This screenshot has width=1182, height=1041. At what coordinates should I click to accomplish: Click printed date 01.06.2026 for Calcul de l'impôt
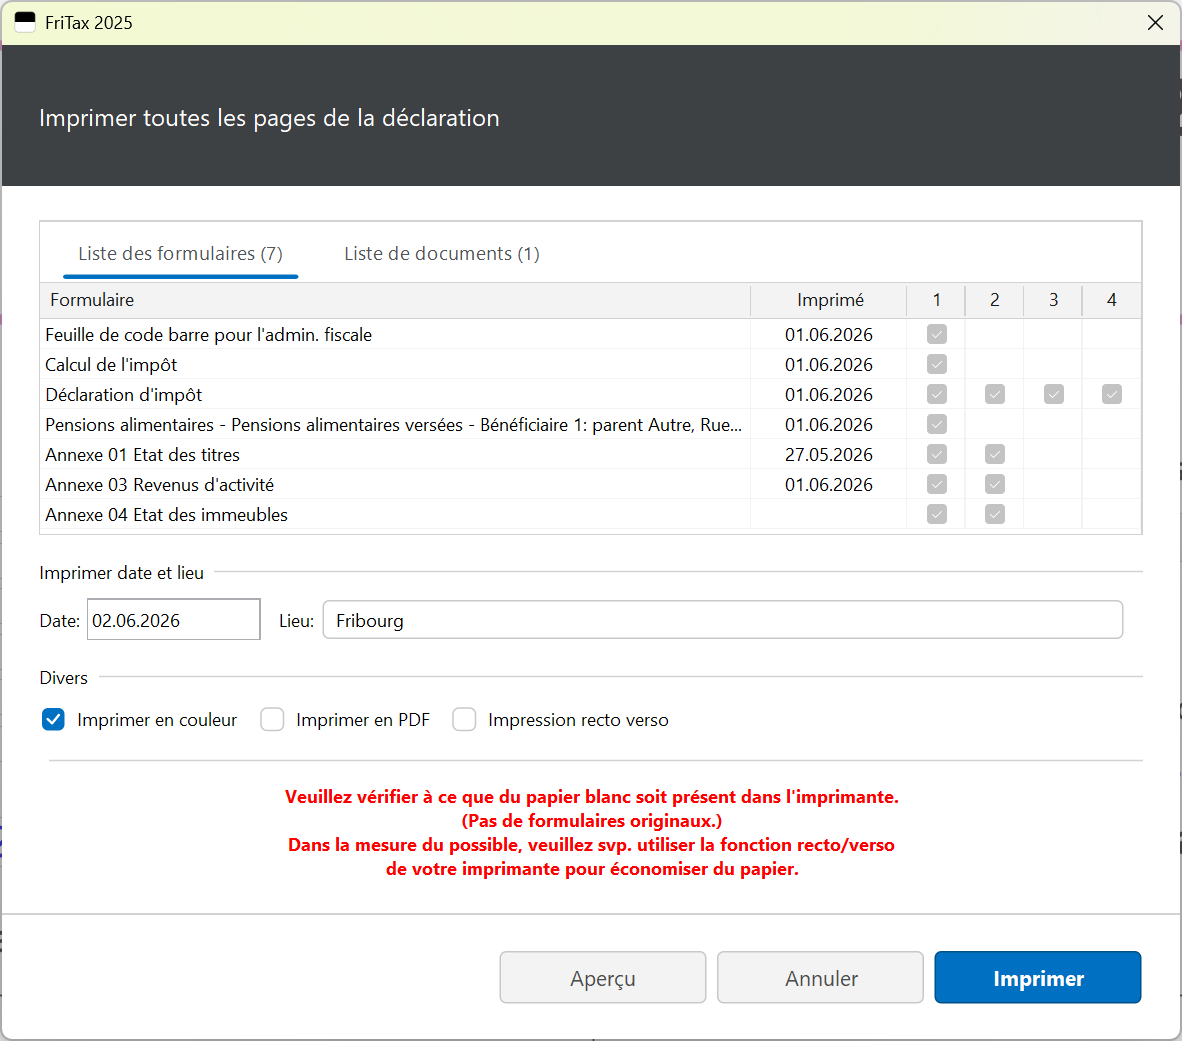click(x=828, y=365)
